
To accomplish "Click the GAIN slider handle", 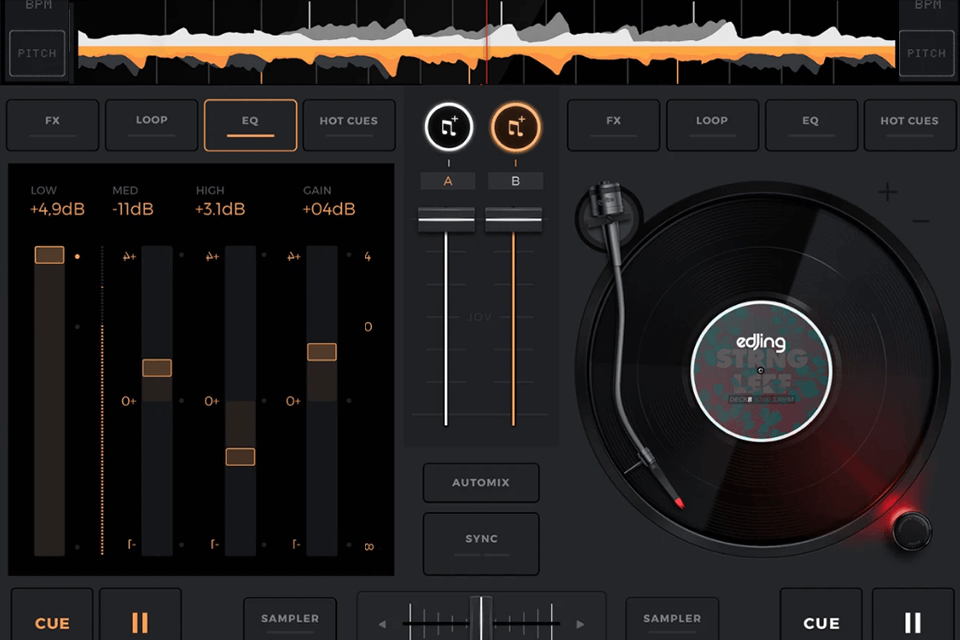I will click(x=322, y=352).
